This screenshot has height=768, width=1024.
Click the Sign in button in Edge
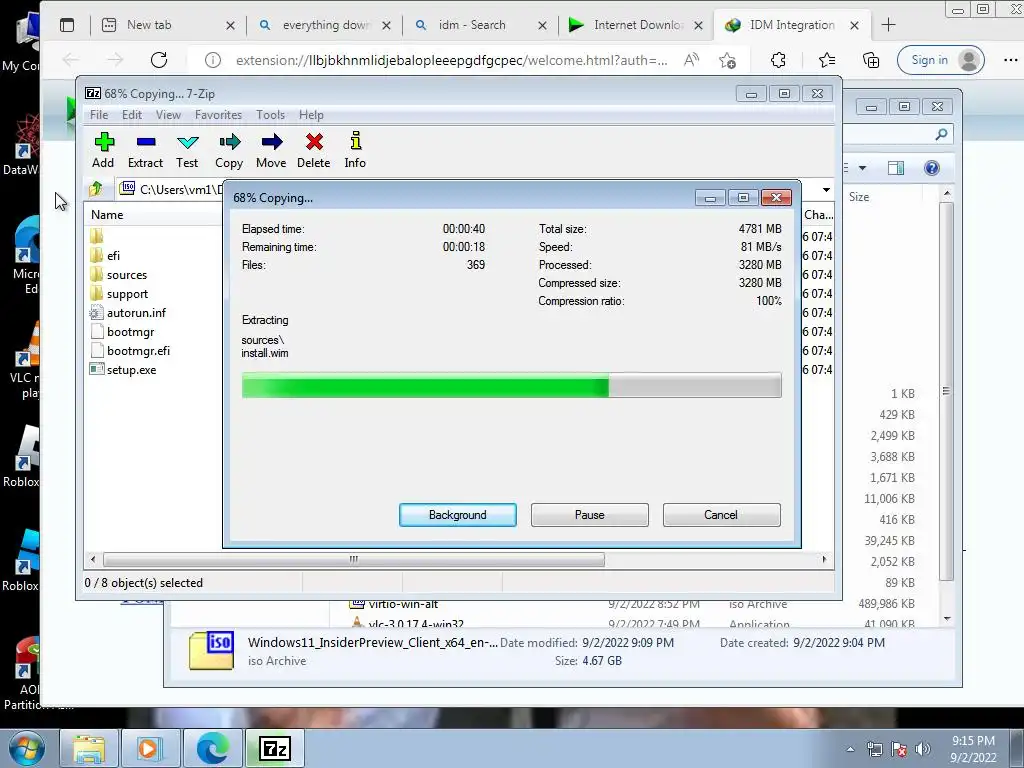tap(940, 60)
